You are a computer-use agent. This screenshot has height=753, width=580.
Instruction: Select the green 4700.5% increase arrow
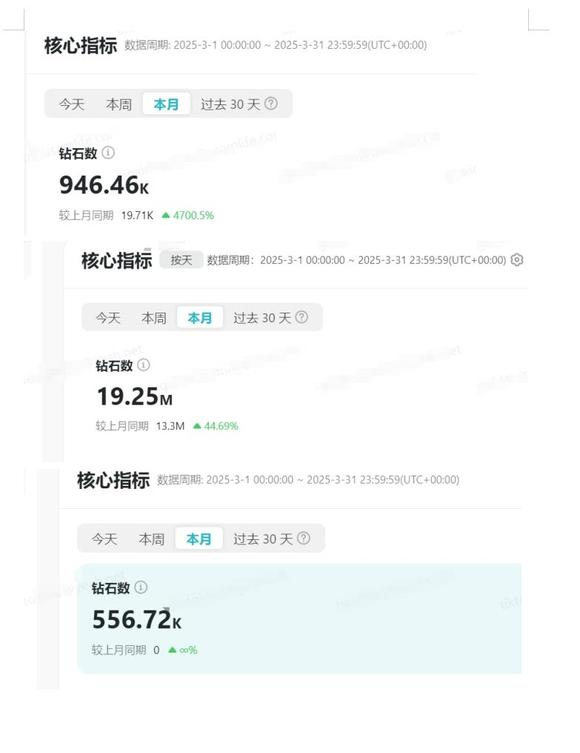166,215
